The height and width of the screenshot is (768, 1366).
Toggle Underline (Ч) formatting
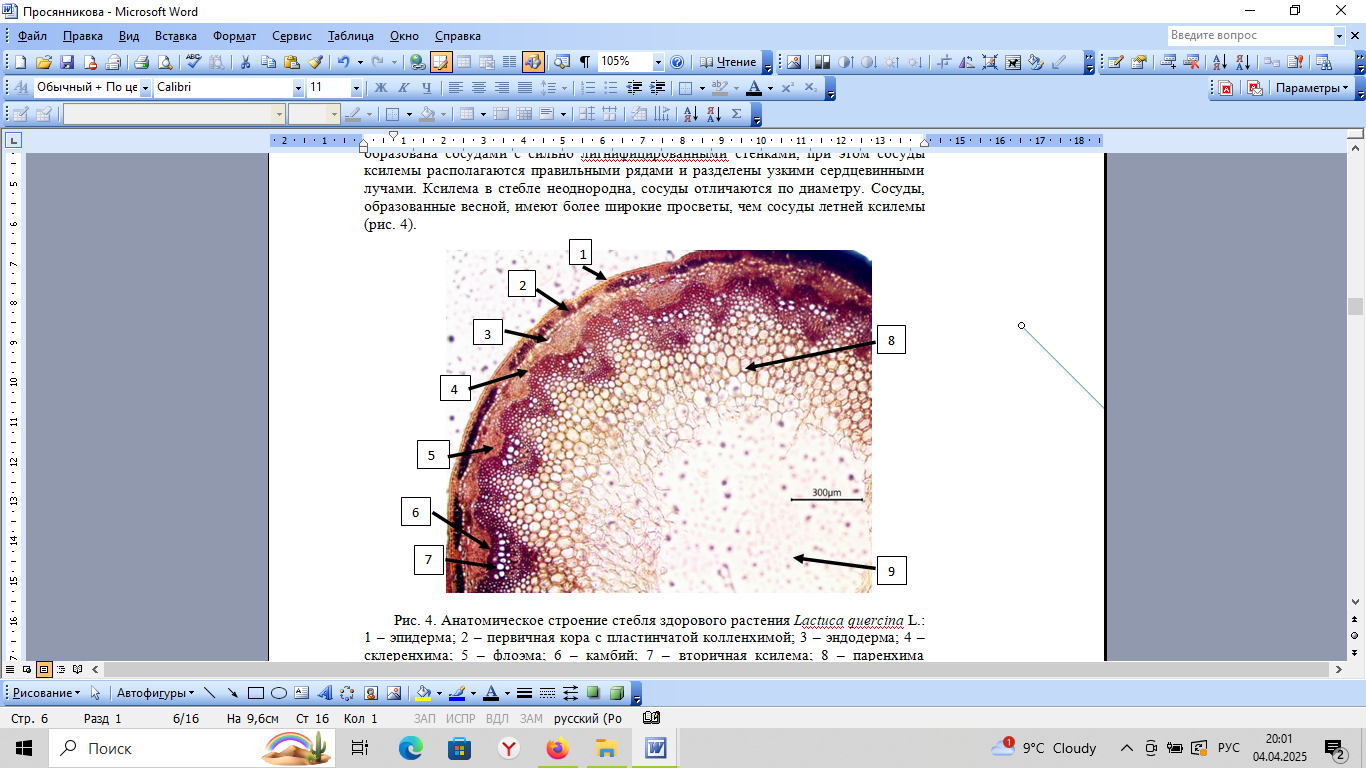pos(426,88)
